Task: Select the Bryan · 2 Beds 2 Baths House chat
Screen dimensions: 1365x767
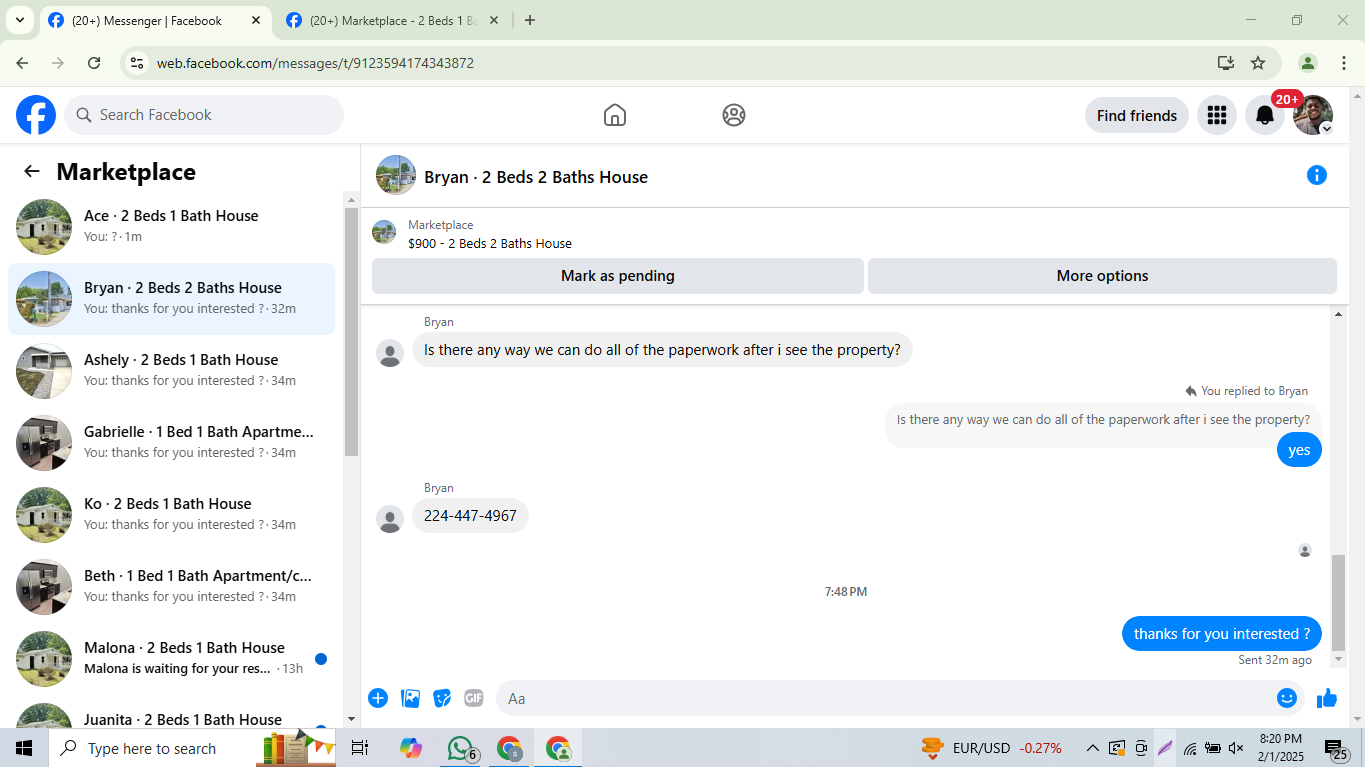Action: [171, 299]
